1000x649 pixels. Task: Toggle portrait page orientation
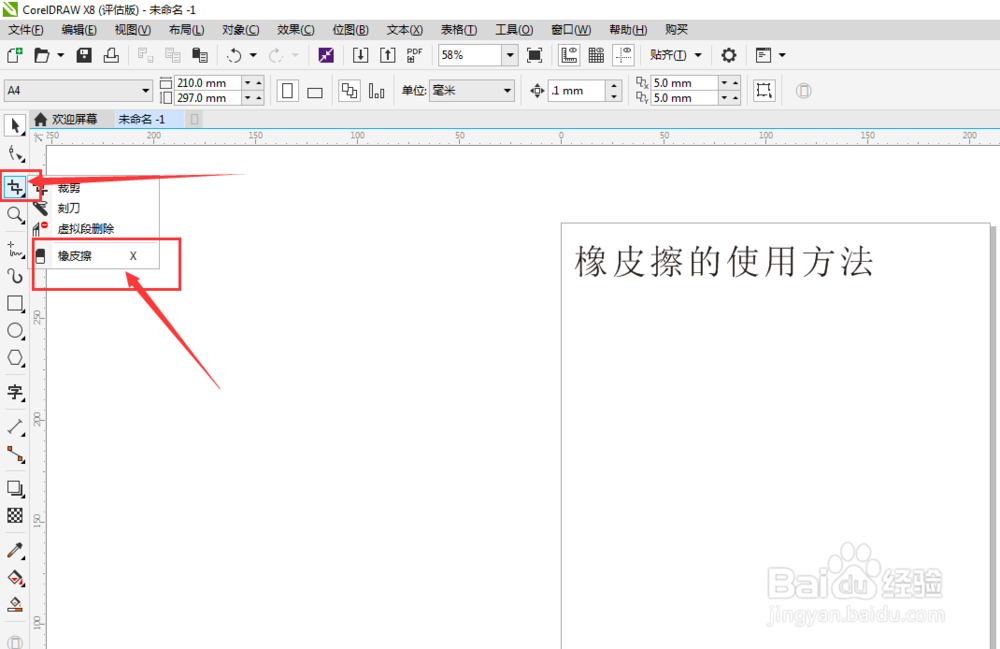point(287,90)
